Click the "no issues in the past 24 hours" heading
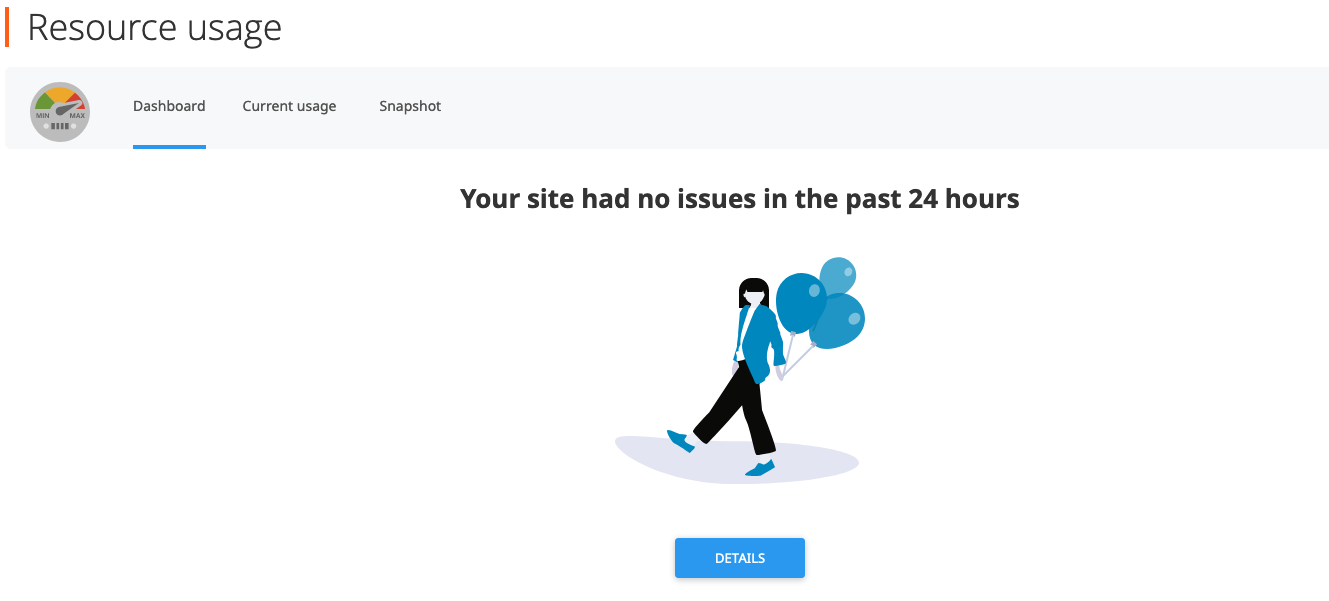 739,199
